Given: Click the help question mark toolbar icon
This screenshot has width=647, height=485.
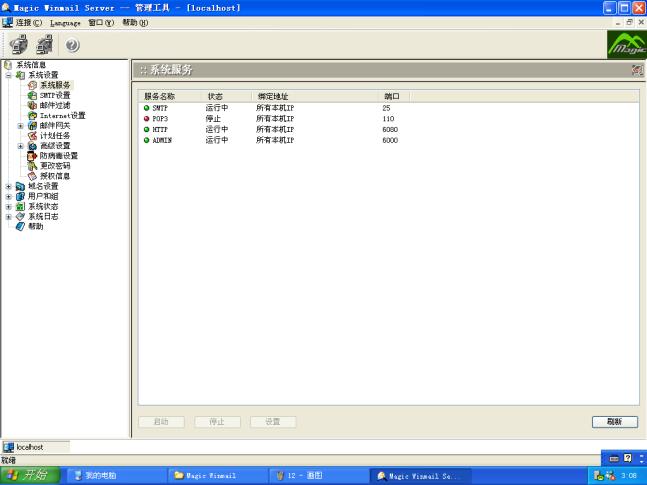Looking at the screenshot, I should point(73,45).
